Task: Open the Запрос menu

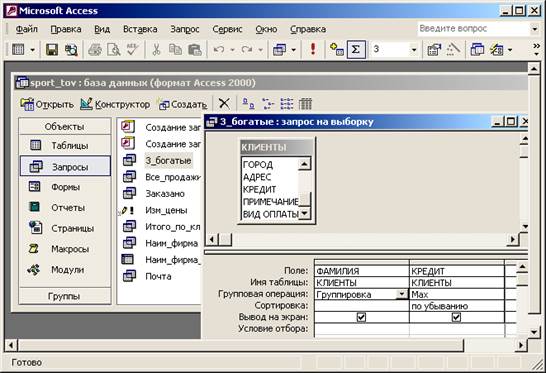Action: 185,29
